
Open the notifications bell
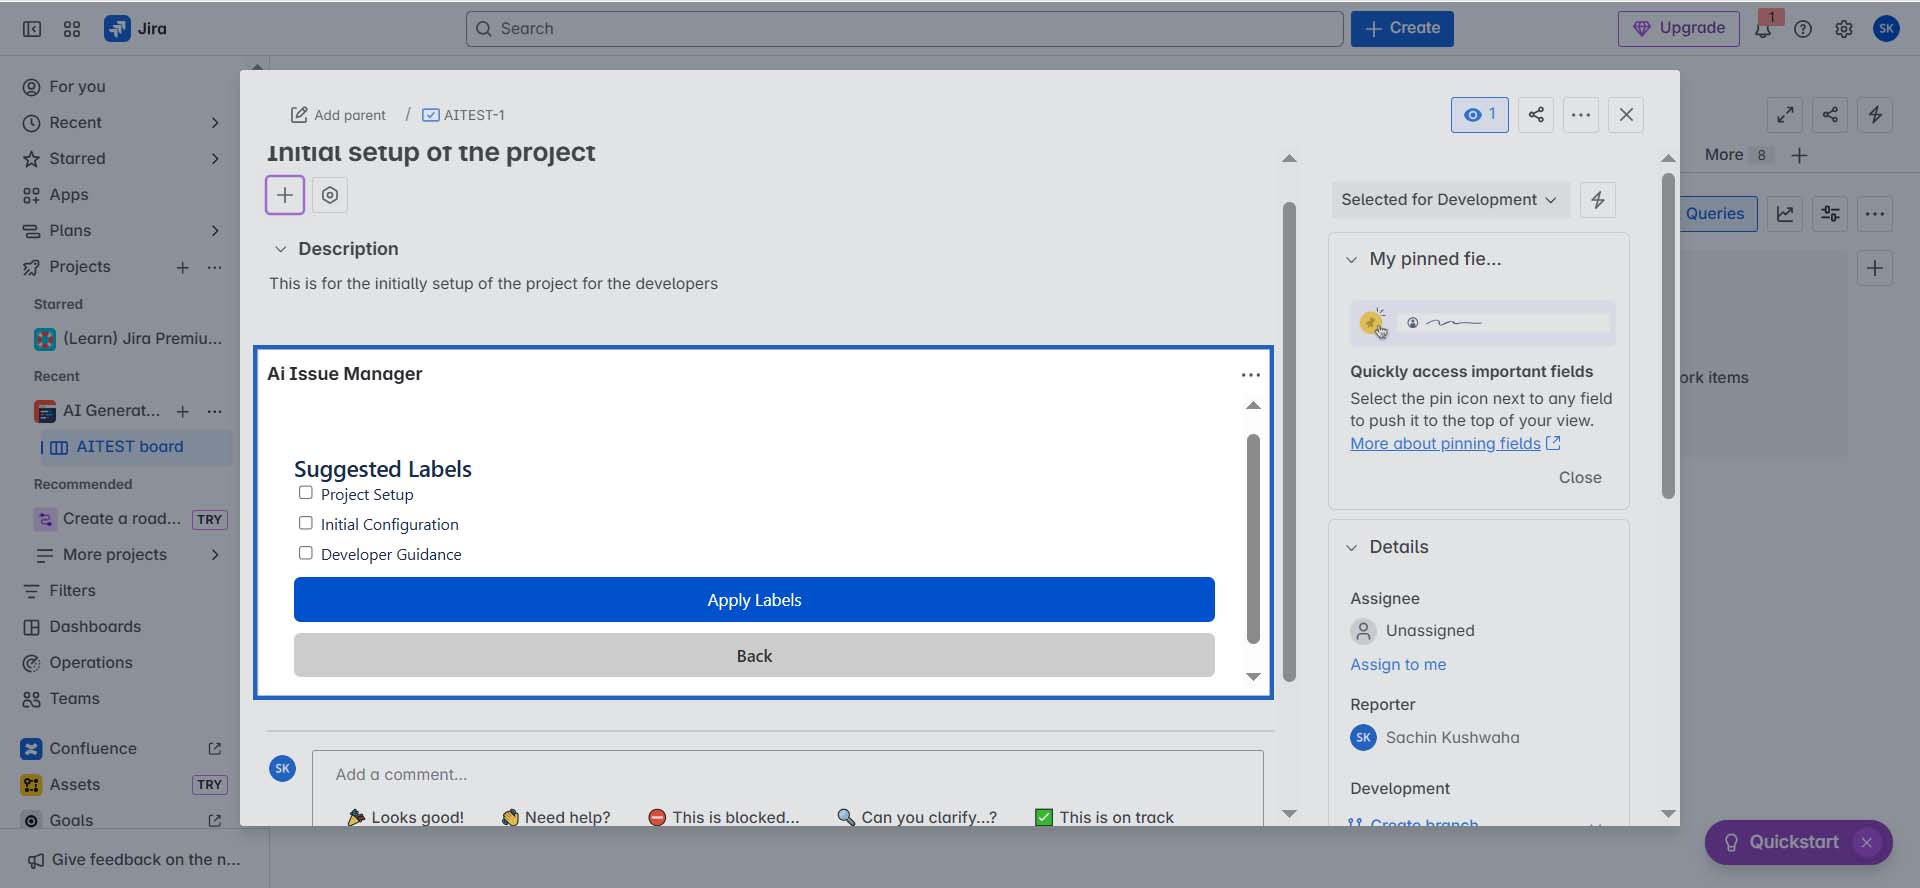coord(1763,29)
